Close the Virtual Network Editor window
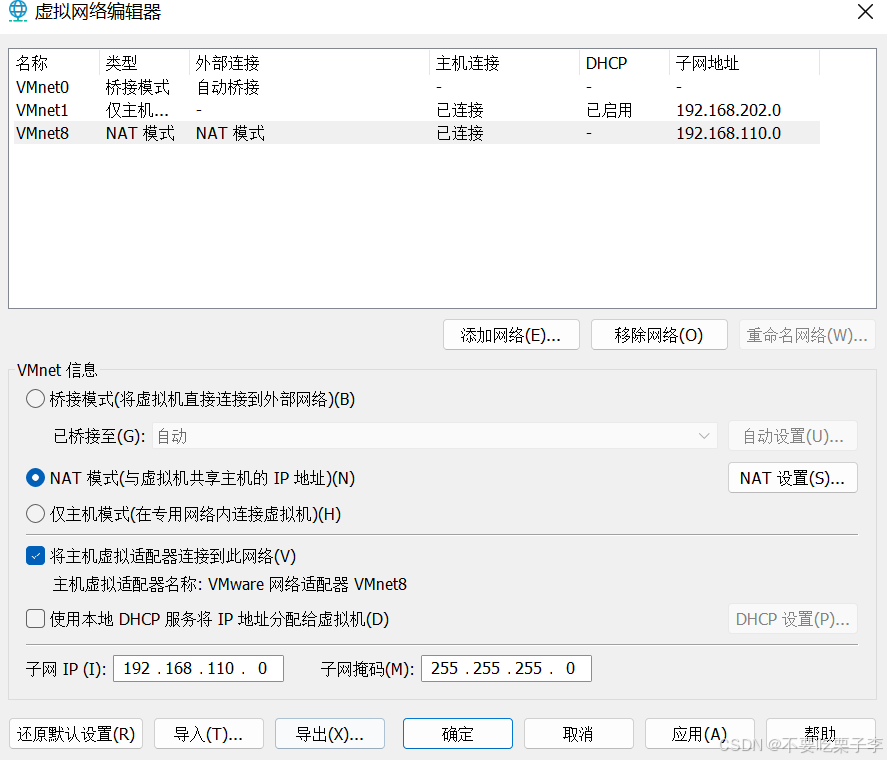887x760 pixels. (x=864, y=12)
